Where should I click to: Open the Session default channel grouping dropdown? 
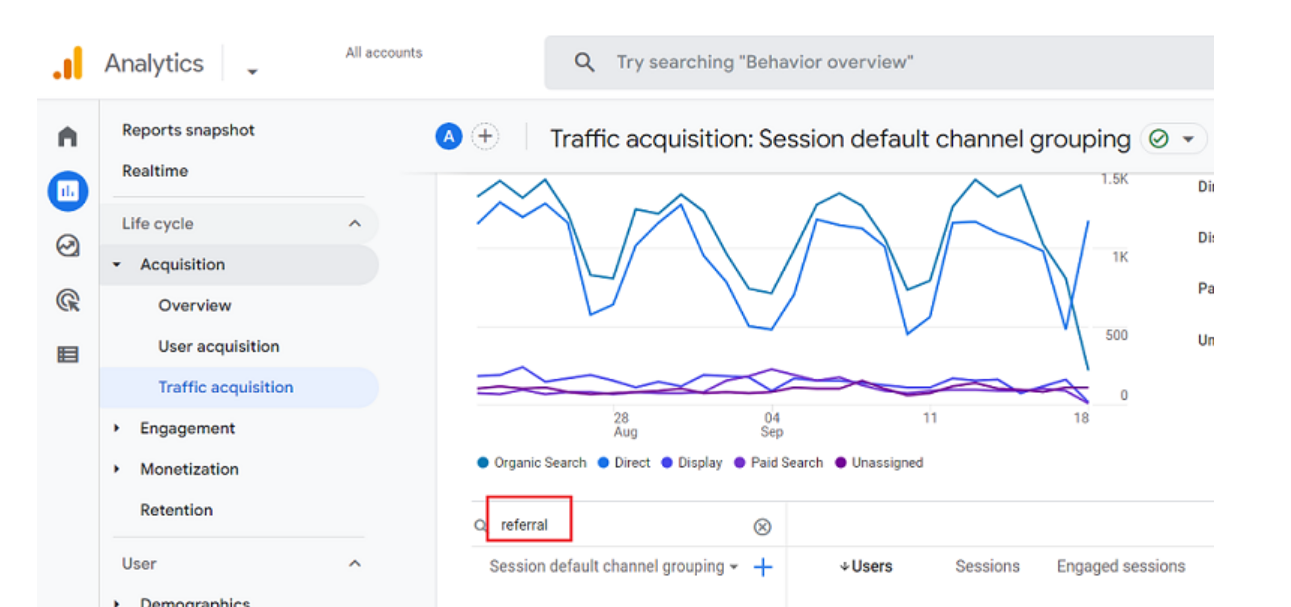coord(613,567)
